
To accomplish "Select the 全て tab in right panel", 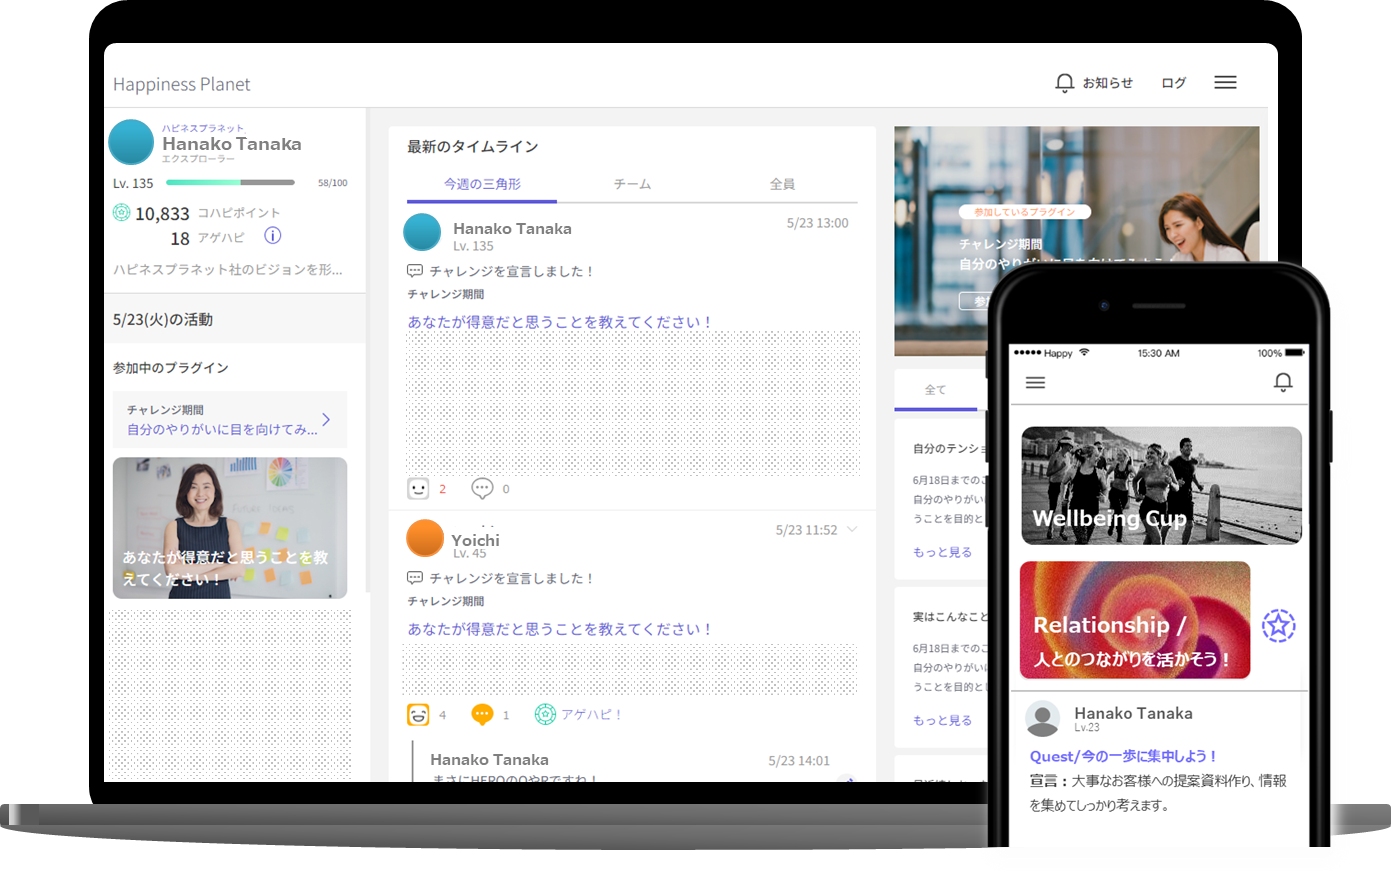I will pyautogui.click(x=935, y=390).
